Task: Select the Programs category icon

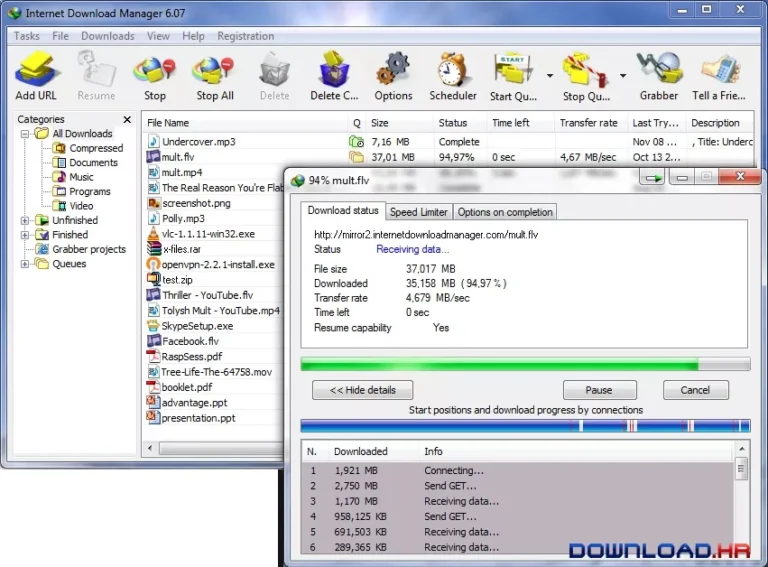Action: (59, 191)
